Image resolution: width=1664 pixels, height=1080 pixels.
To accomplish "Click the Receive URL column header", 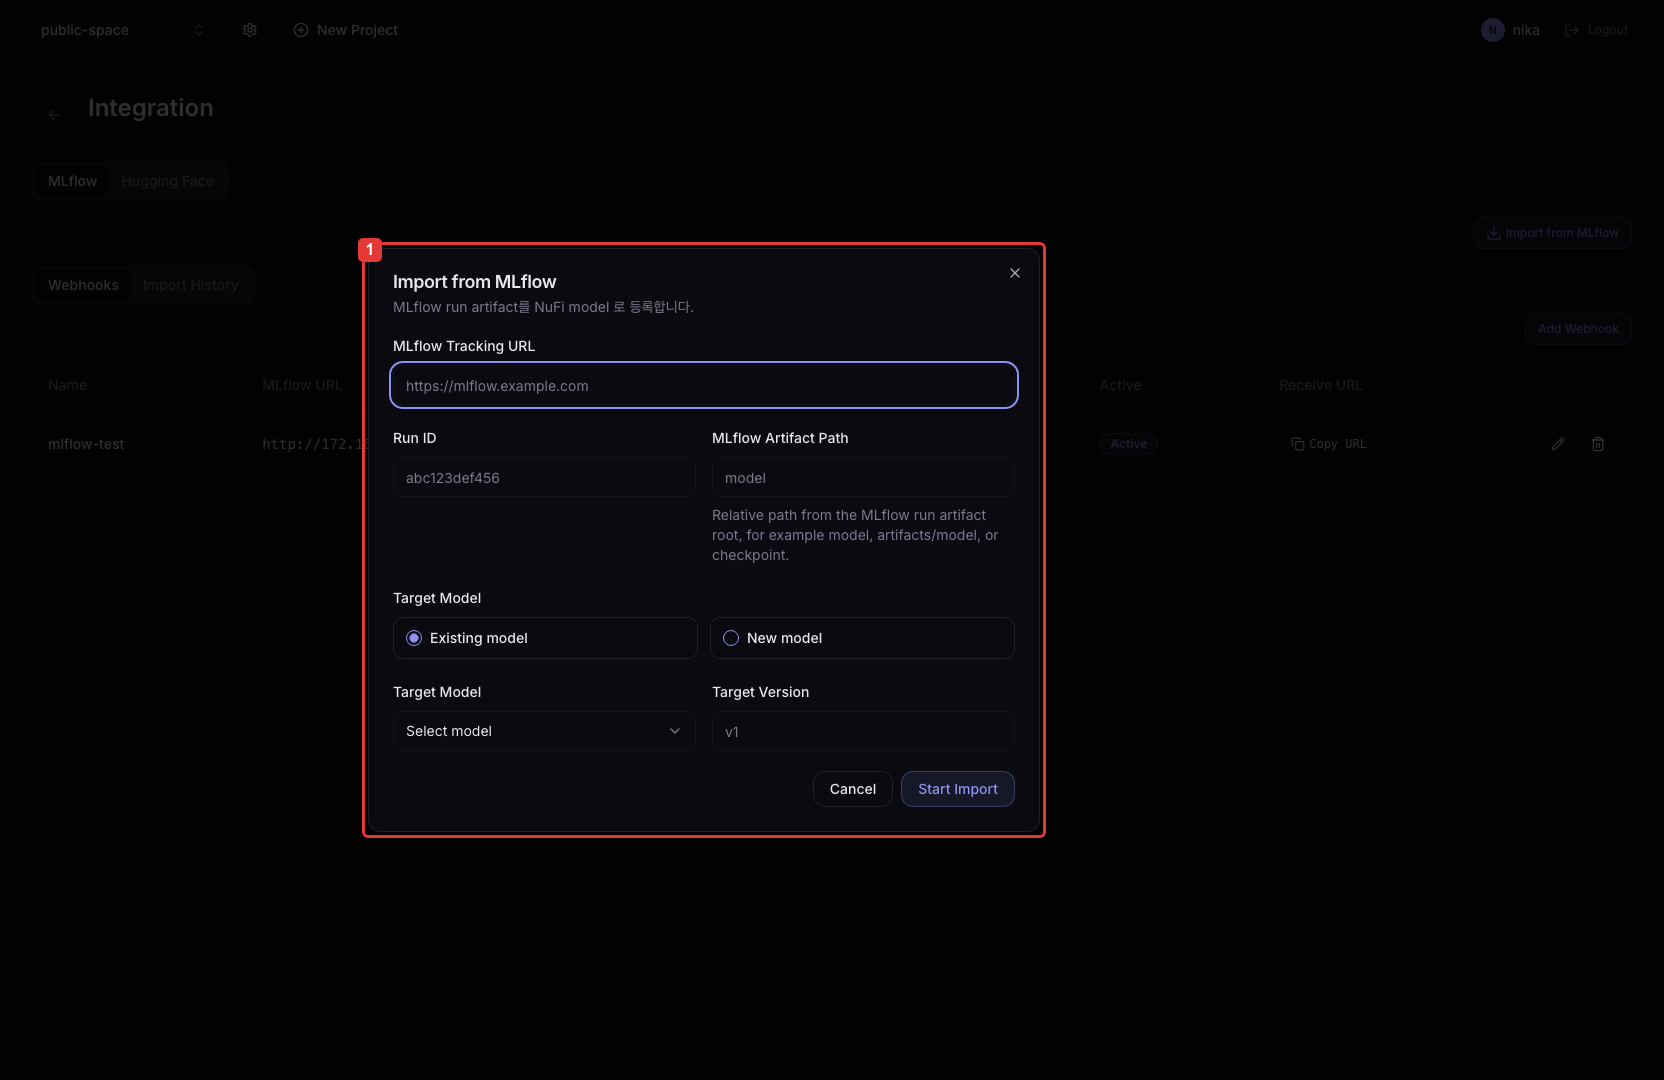I will [1320, 385].
